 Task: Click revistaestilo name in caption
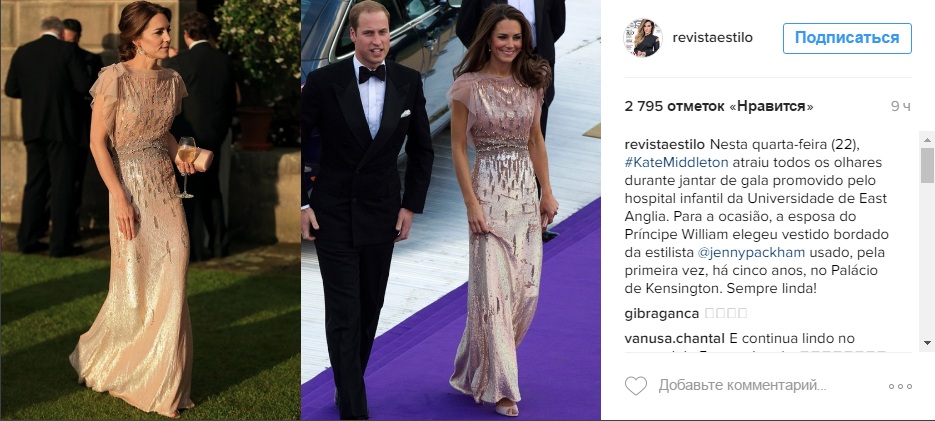(665, 145)
